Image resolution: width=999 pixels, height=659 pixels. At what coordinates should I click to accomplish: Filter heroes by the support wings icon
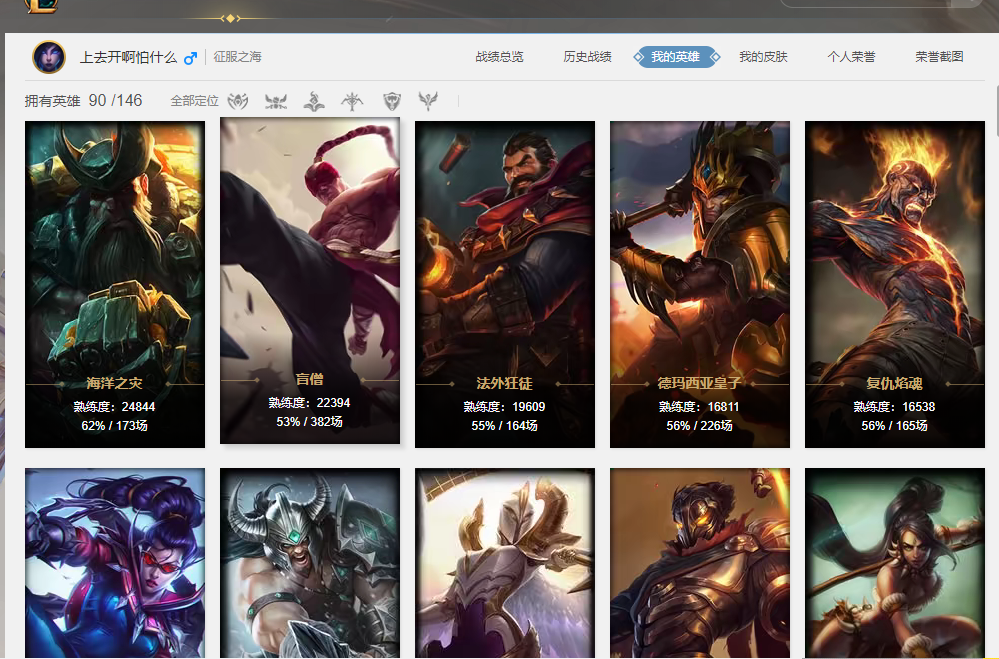coord(428,101)
